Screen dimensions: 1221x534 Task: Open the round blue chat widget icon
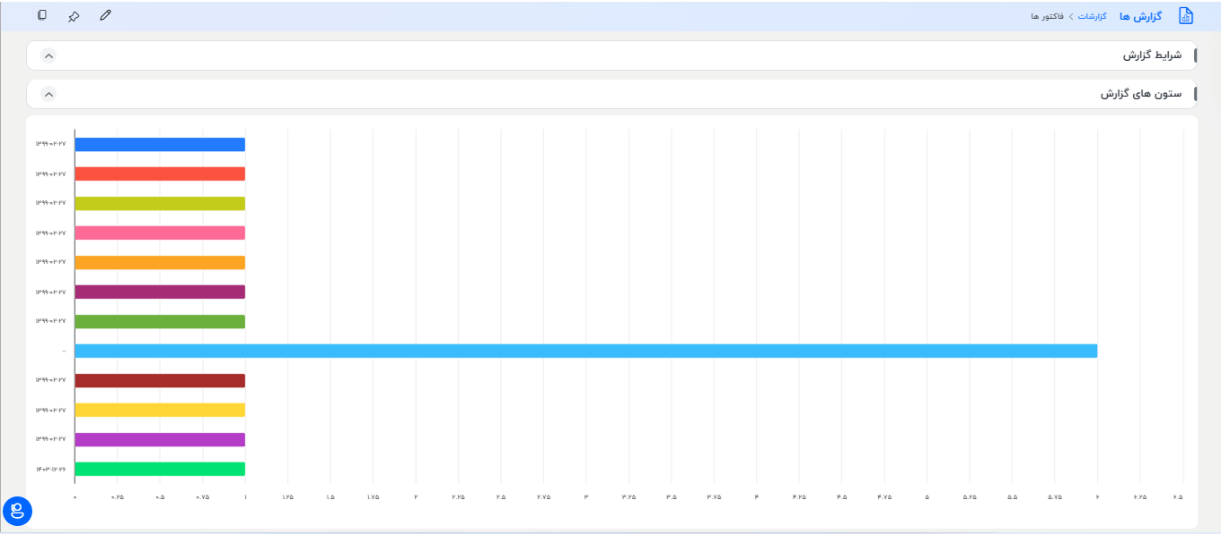(x=17, y=511)
